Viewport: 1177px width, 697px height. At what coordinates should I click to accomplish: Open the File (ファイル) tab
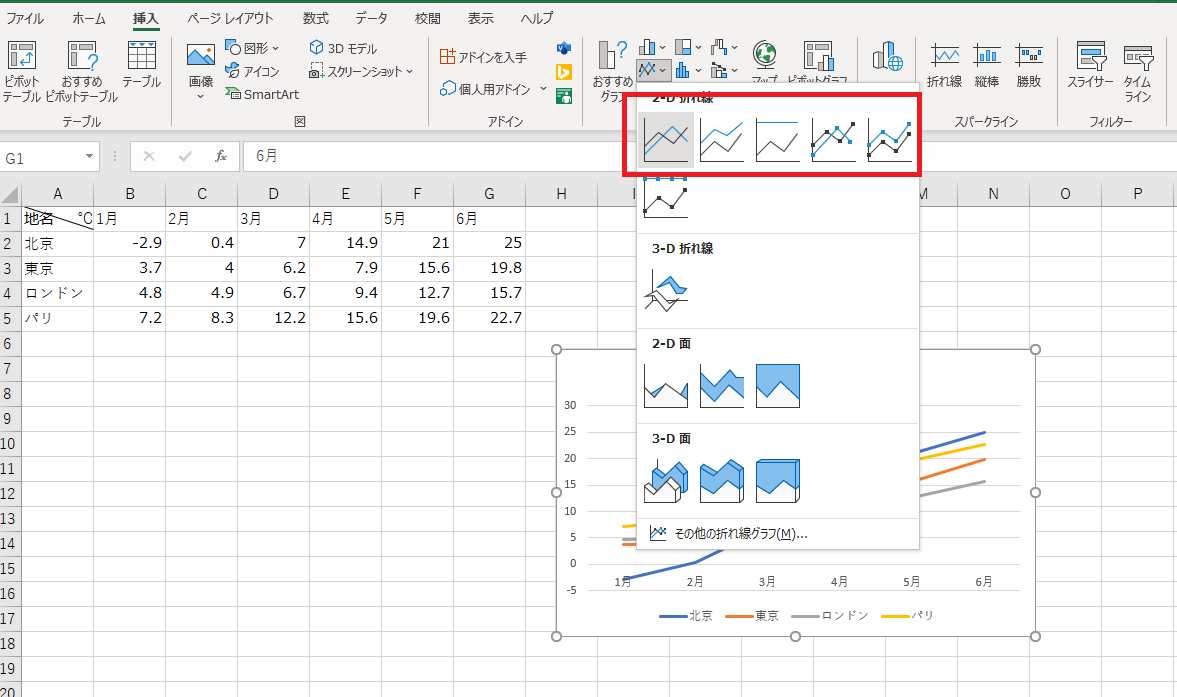pyautogui.click(x=25, y=18)
